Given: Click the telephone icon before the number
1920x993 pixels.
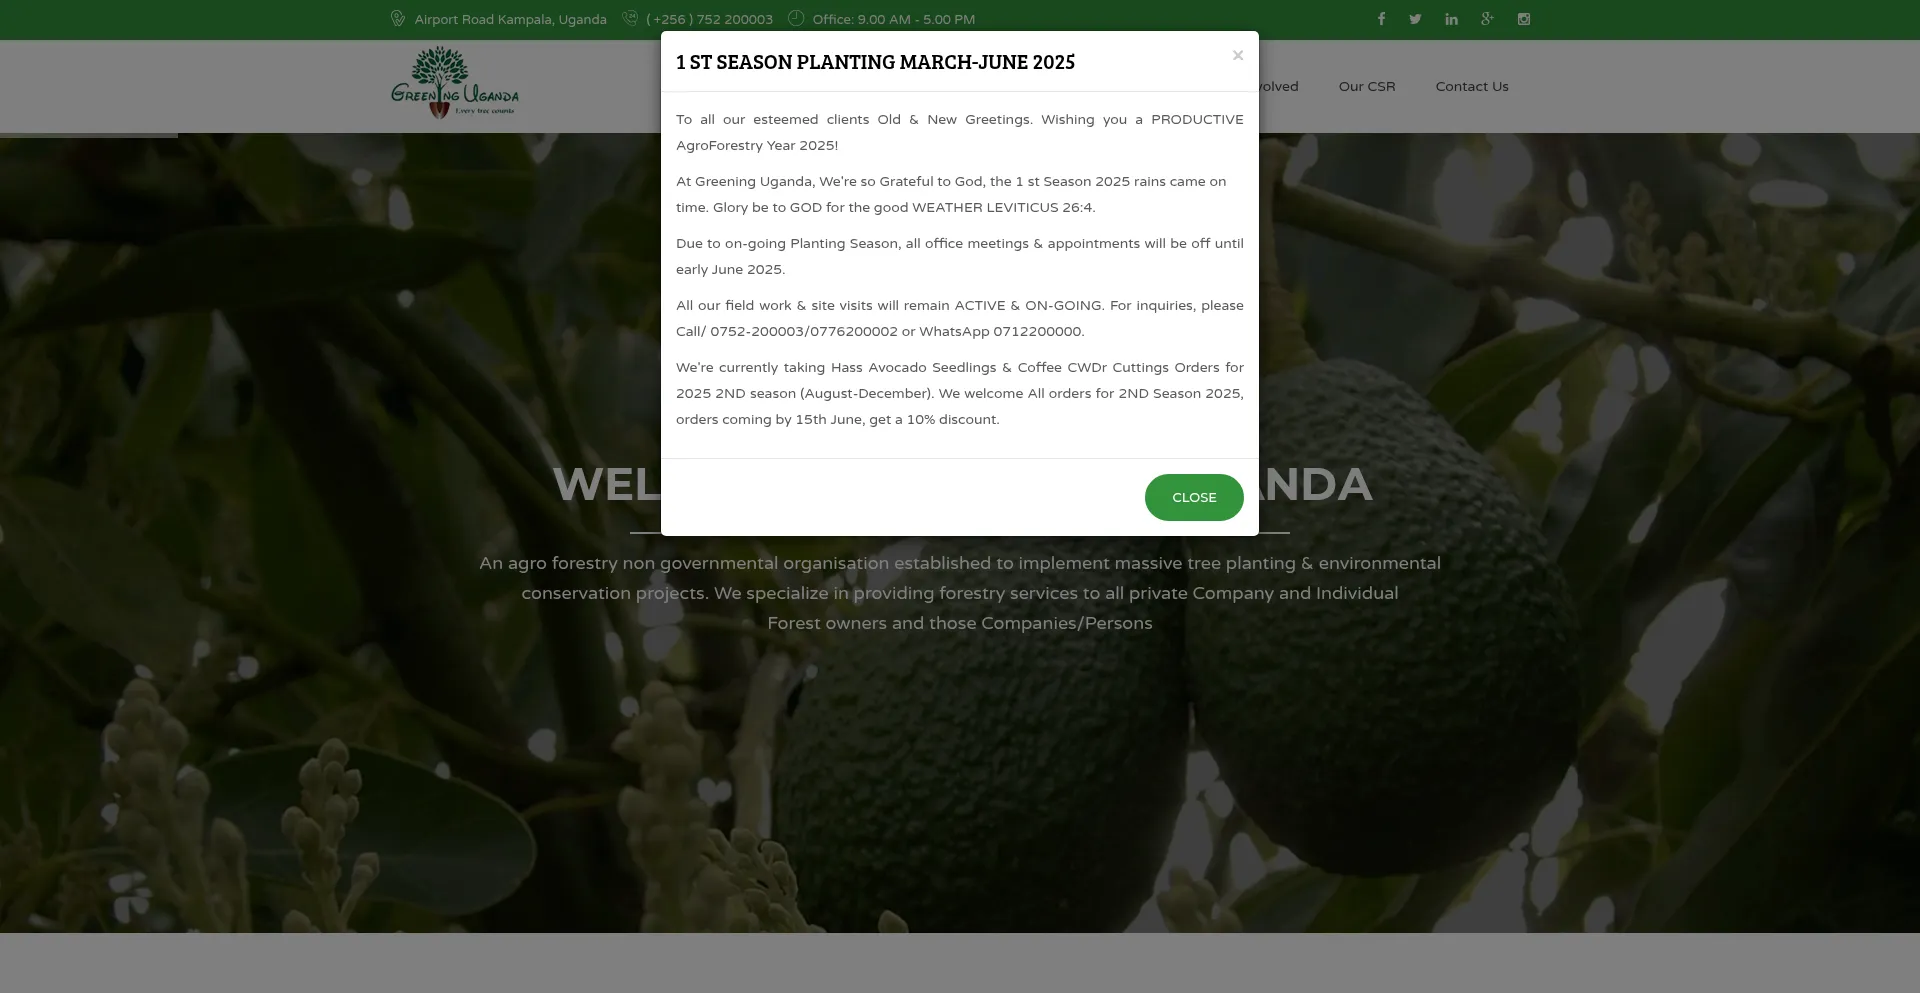Looking at the screenshot, I should click(x=630, y=19).
